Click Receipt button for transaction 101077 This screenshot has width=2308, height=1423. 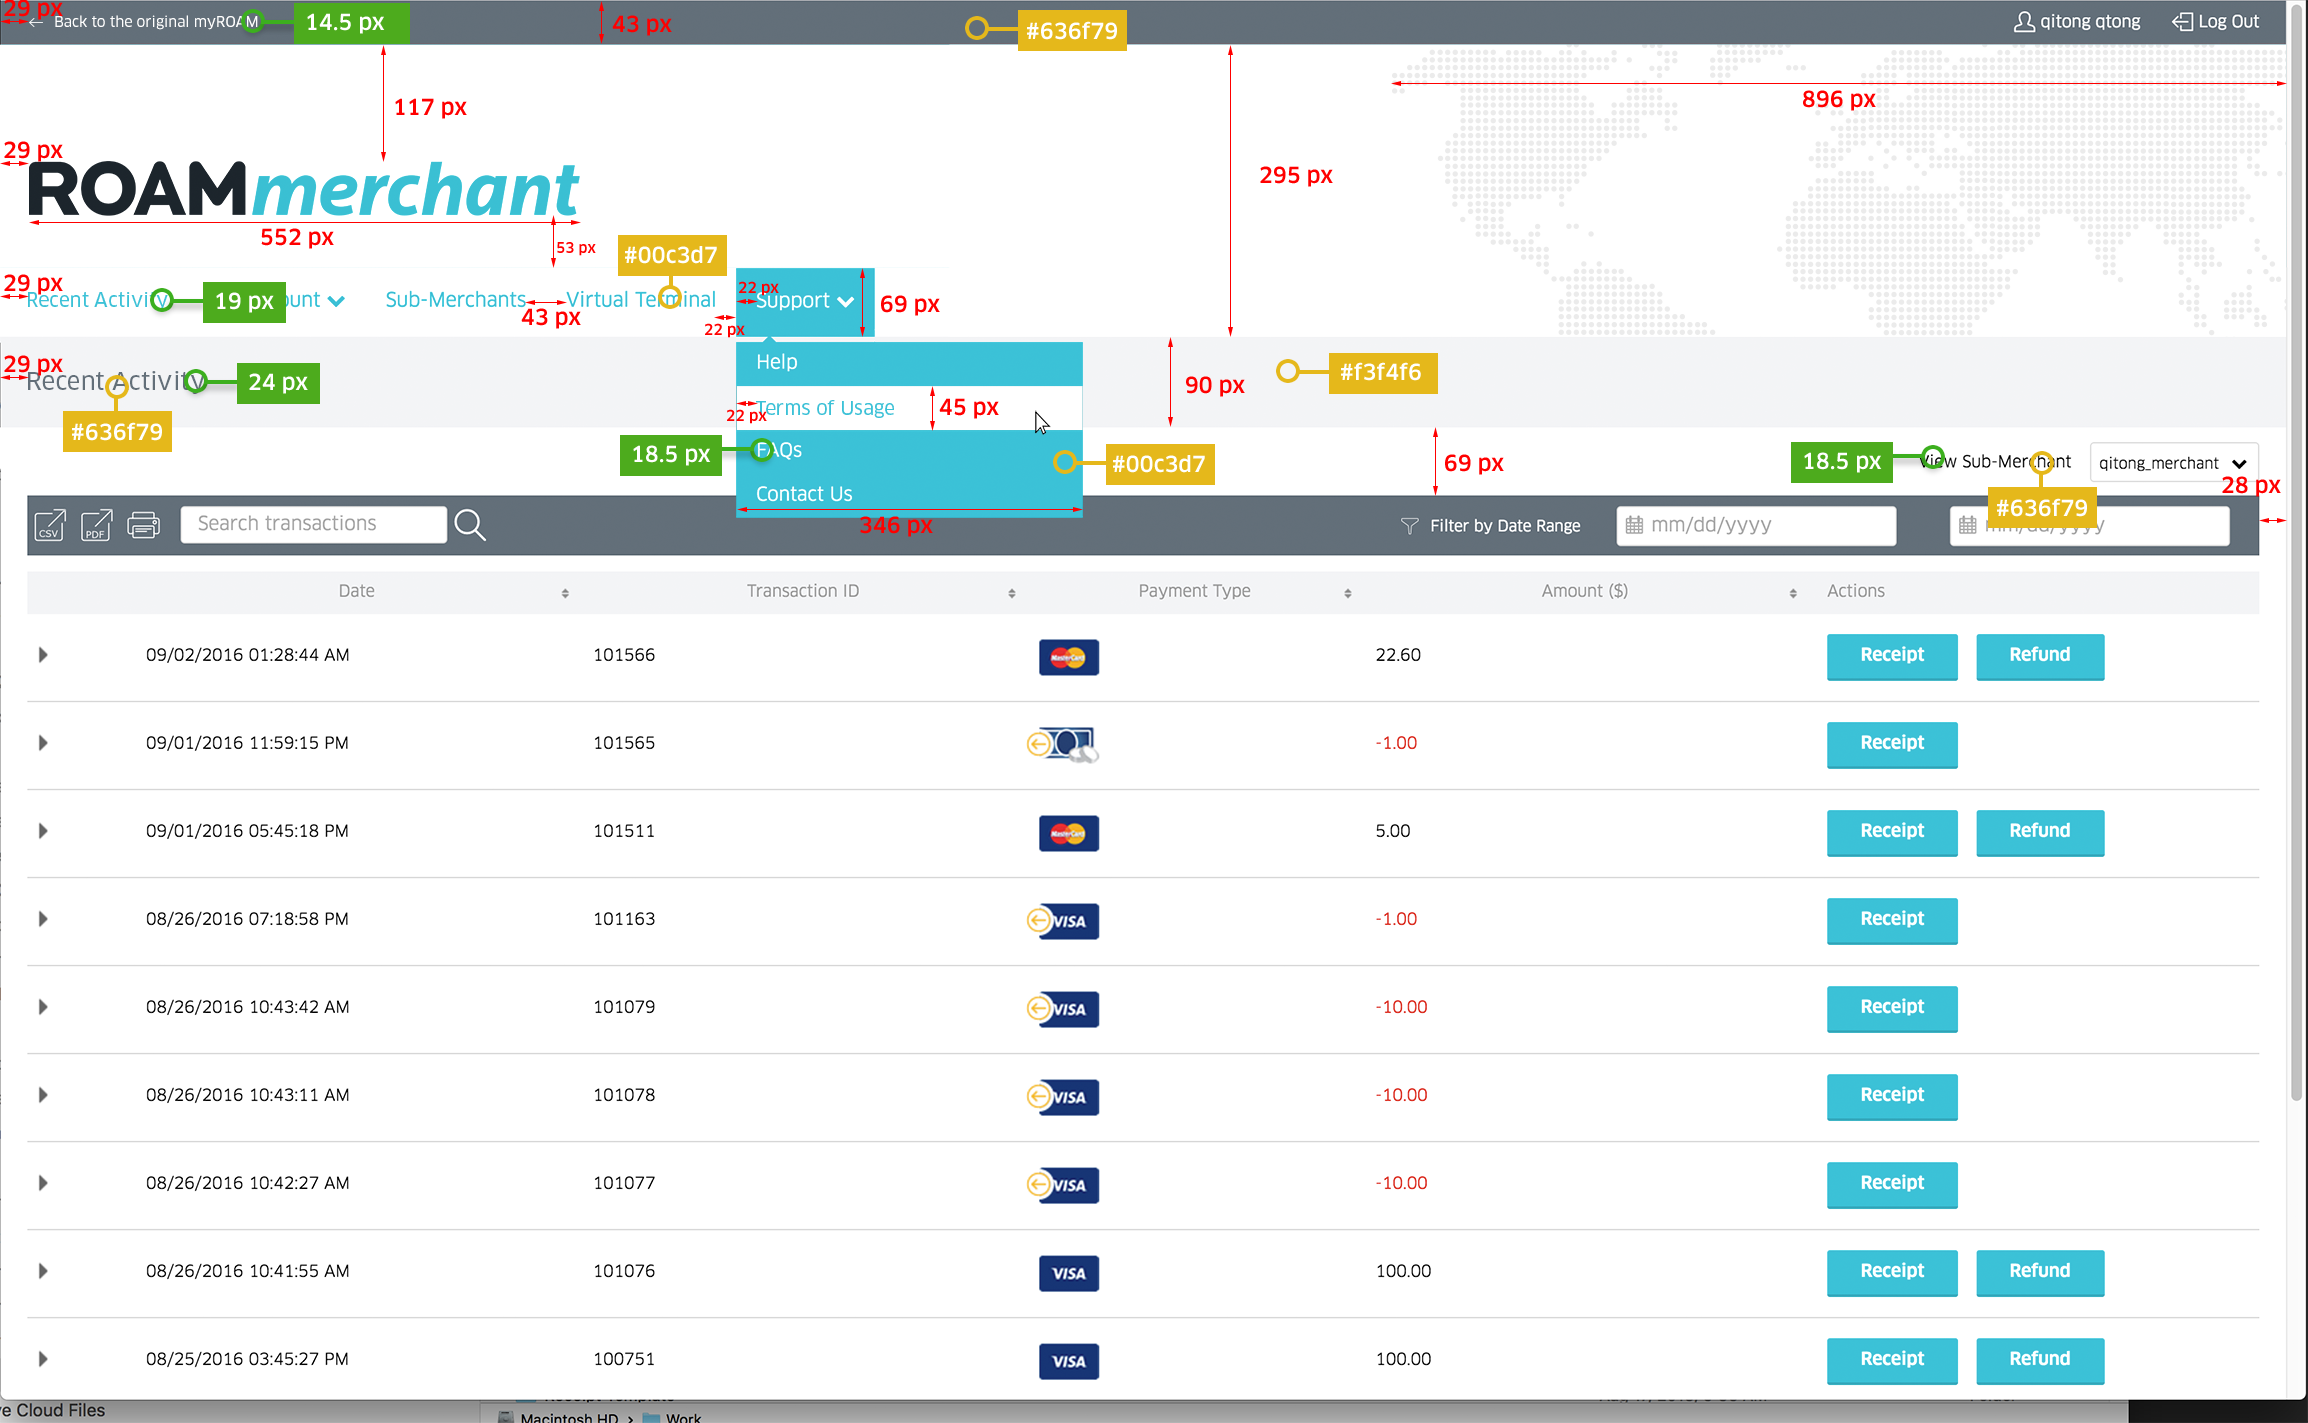click(1892, 1184)
